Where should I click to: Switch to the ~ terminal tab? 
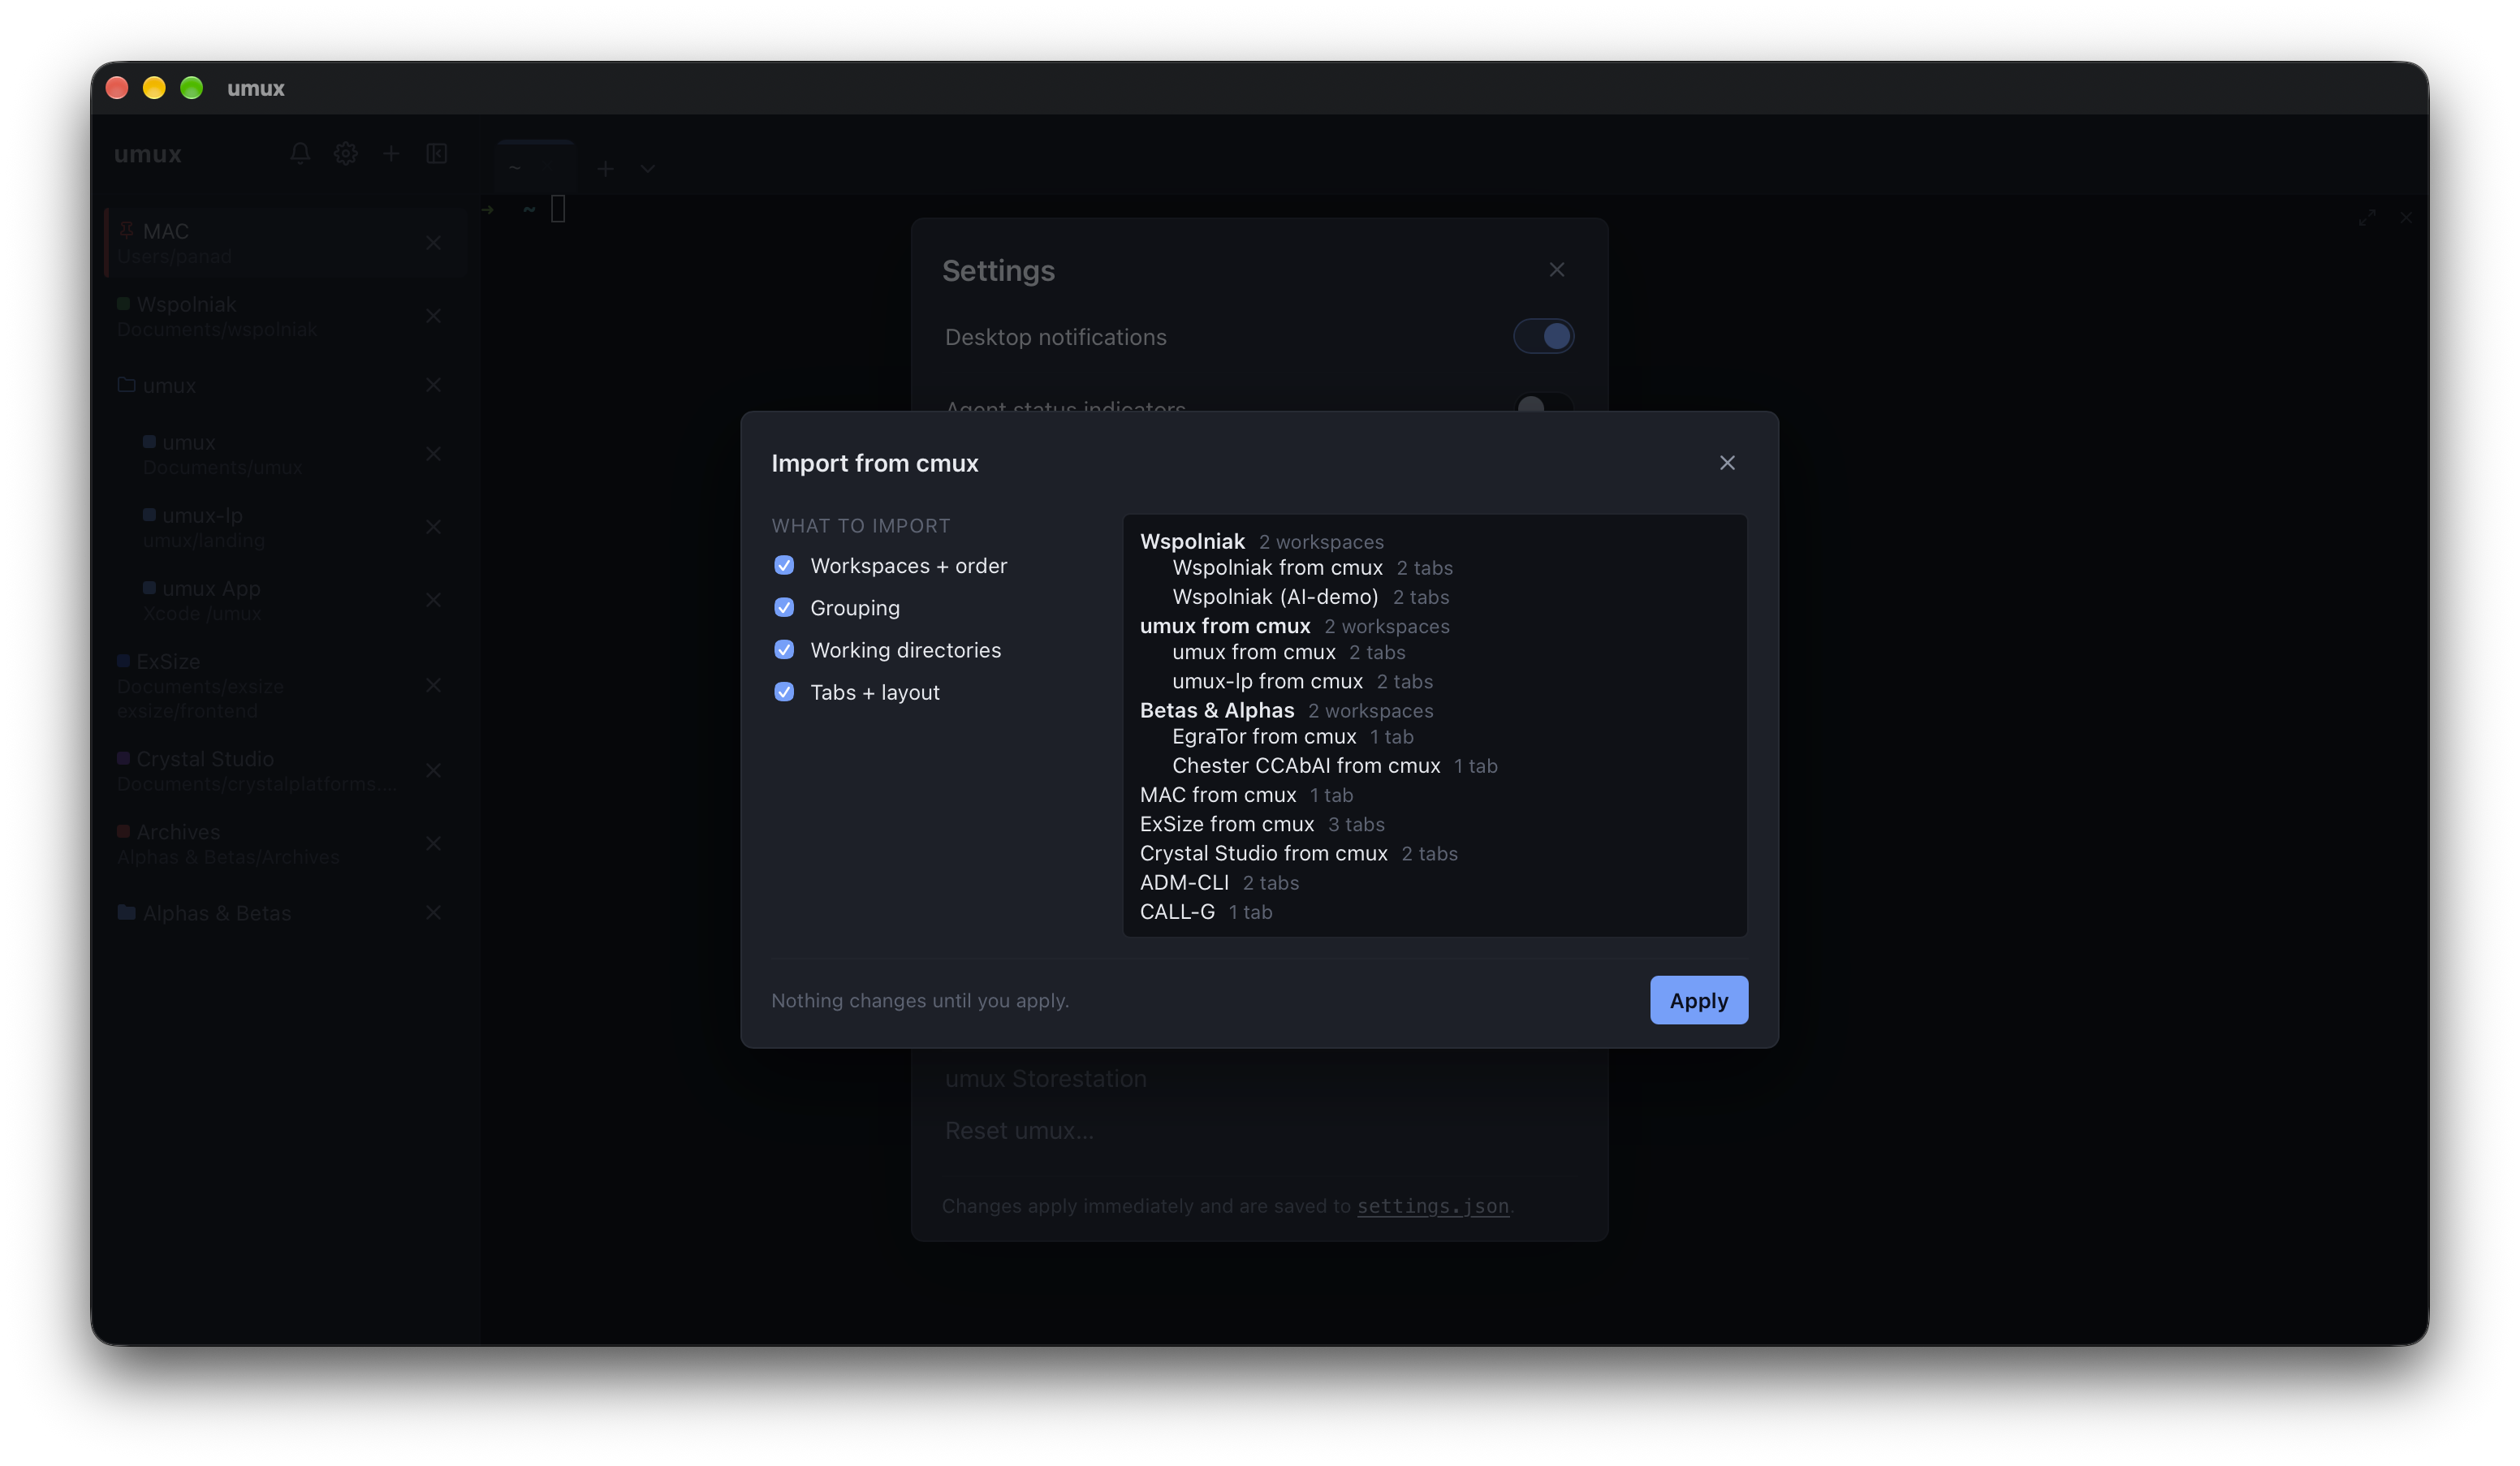(535, 168)
